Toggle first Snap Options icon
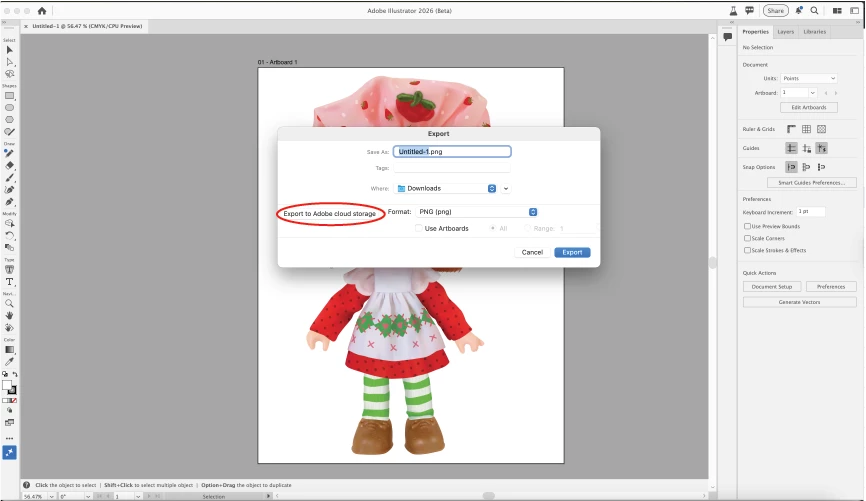 click(x=791, y=167)
